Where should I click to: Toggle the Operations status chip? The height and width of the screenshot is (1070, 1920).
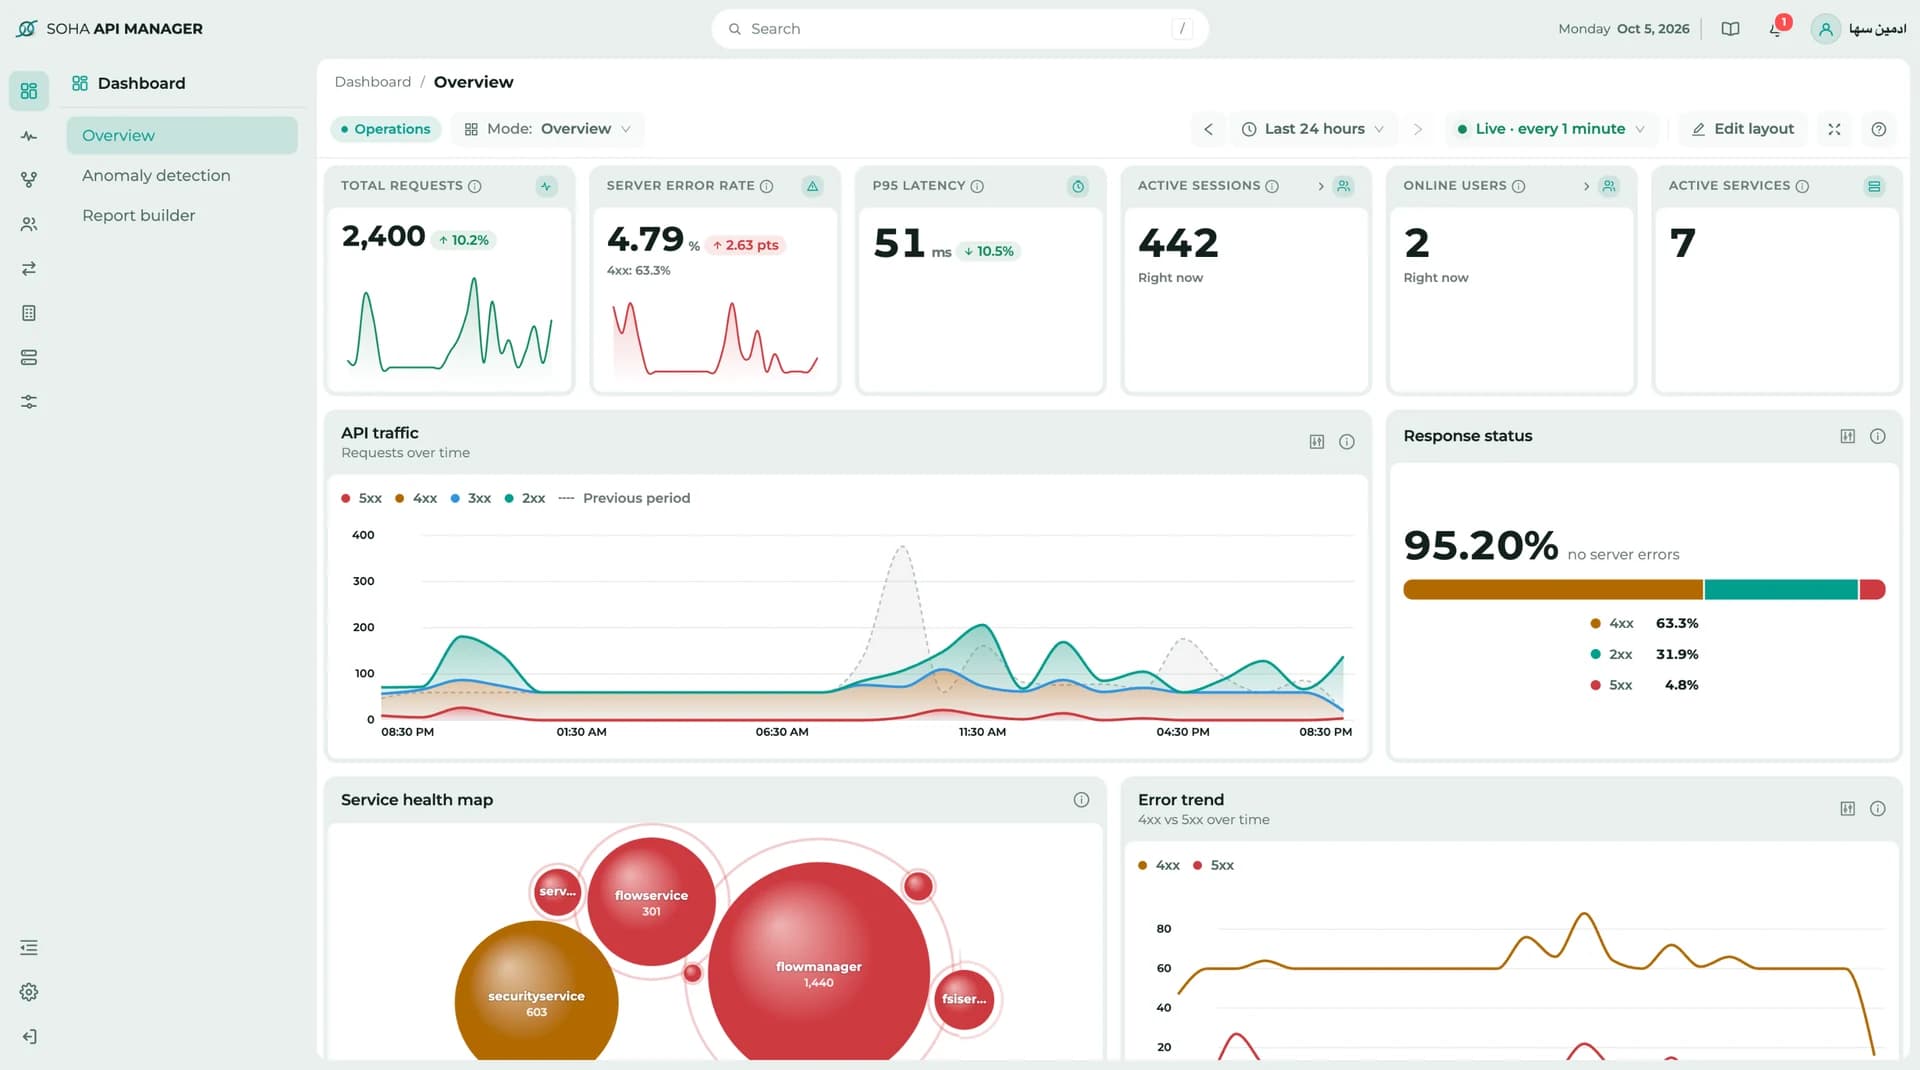[385, 129]
